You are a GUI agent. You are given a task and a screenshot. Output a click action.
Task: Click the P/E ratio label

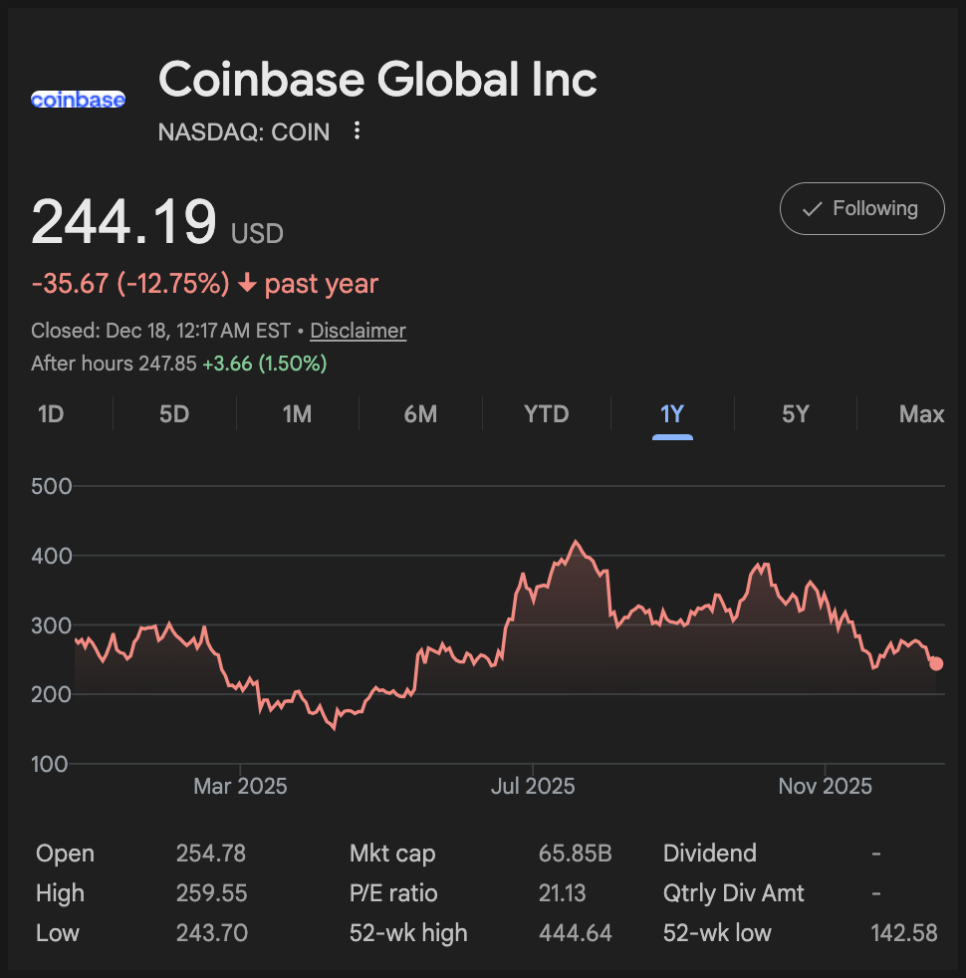click(x=393, y=893)
